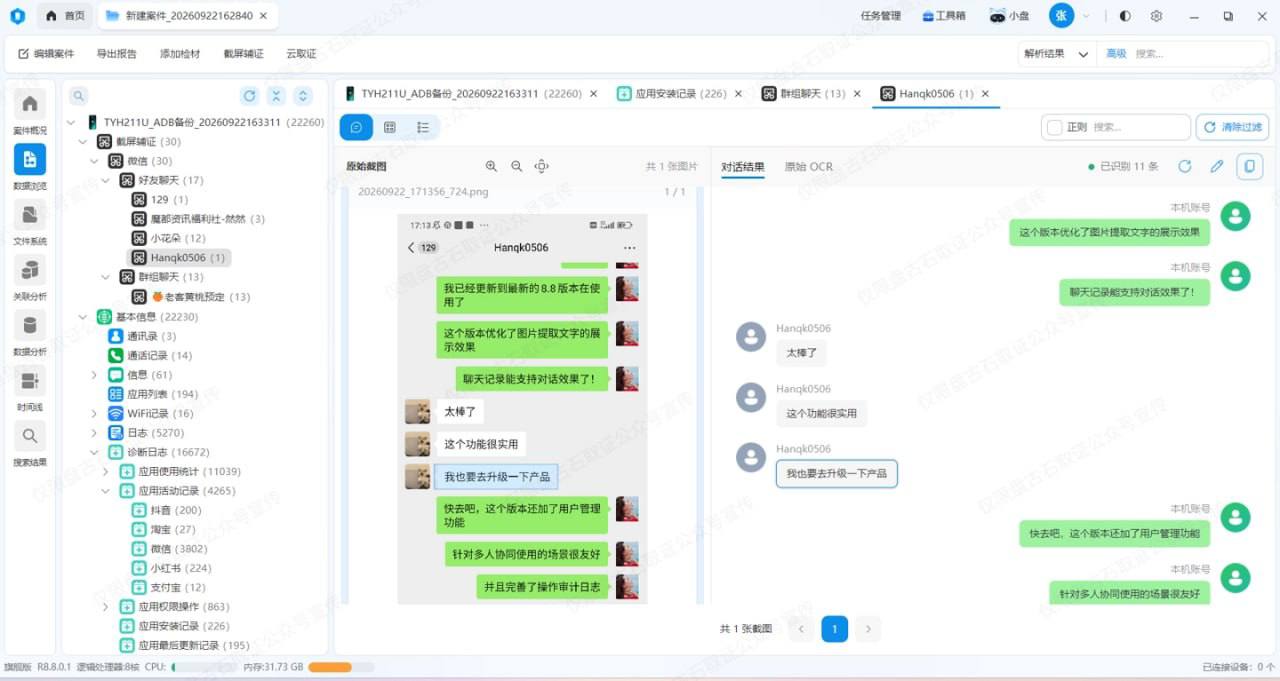Select the 原始 OCR tab

click(x=808, y=167)
